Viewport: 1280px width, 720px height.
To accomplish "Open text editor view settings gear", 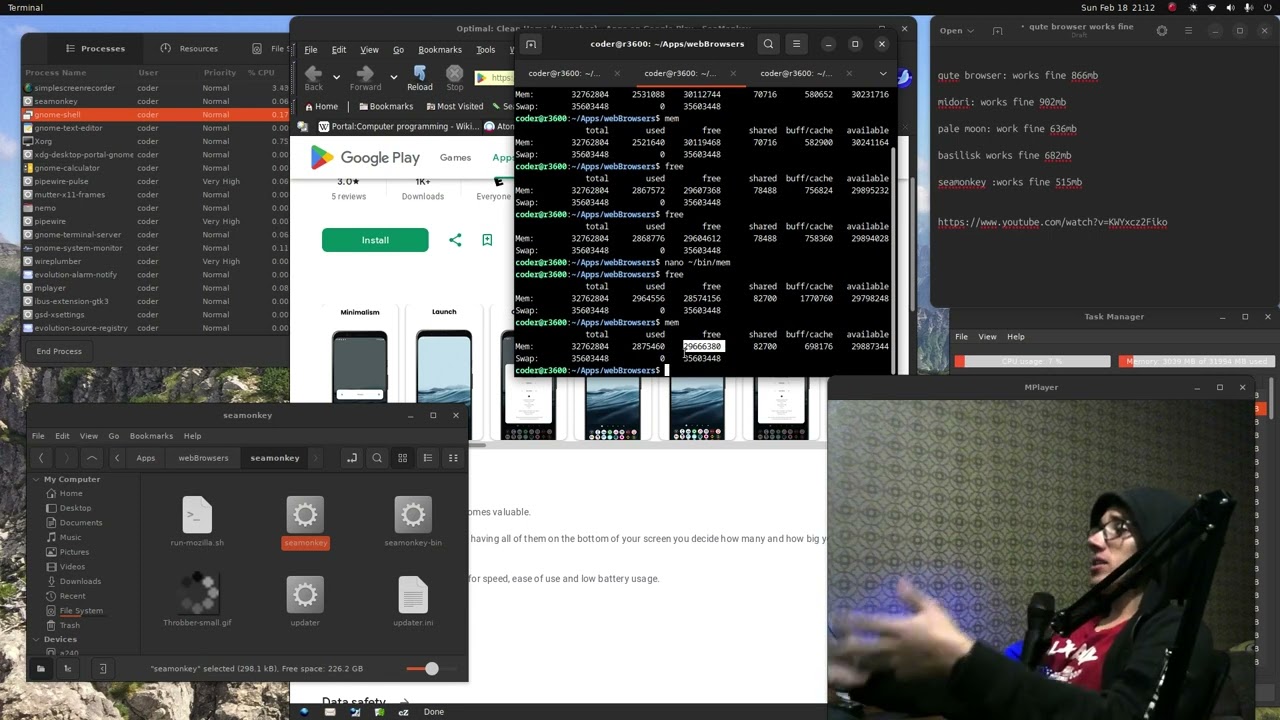I will coord(1161,30).
